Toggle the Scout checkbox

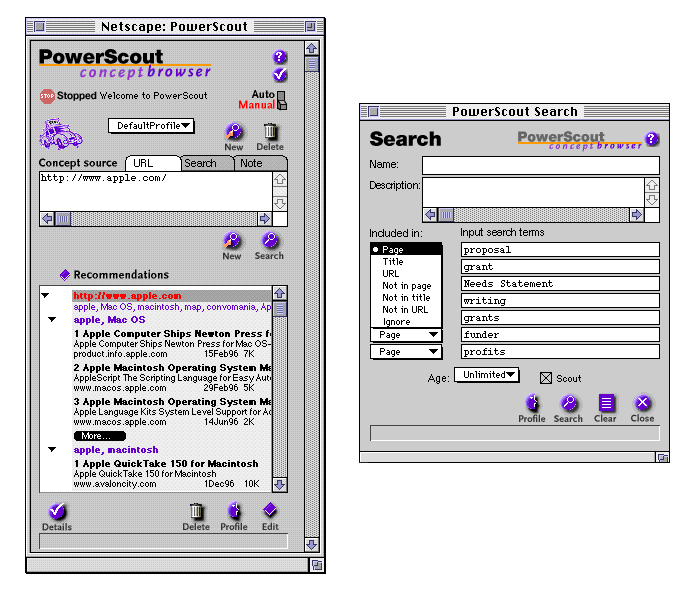[546, 379]
